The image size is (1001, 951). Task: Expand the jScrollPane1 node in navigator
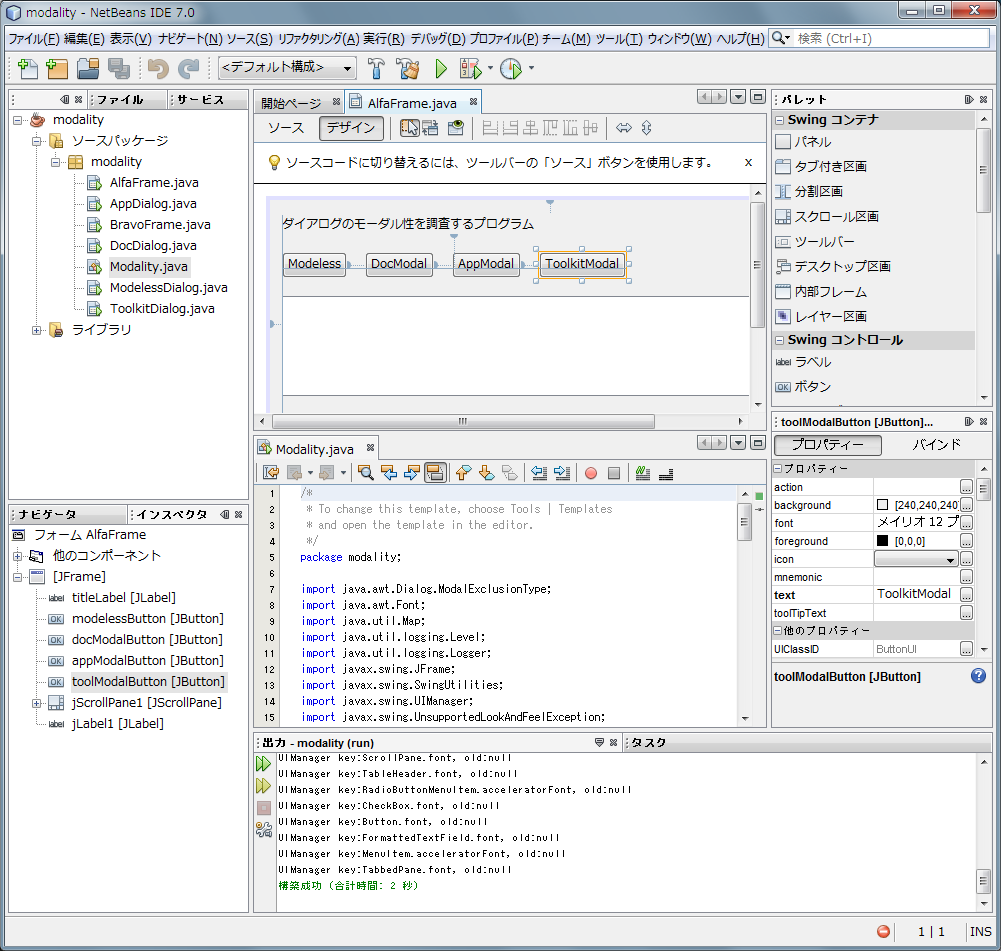[36, 703]
